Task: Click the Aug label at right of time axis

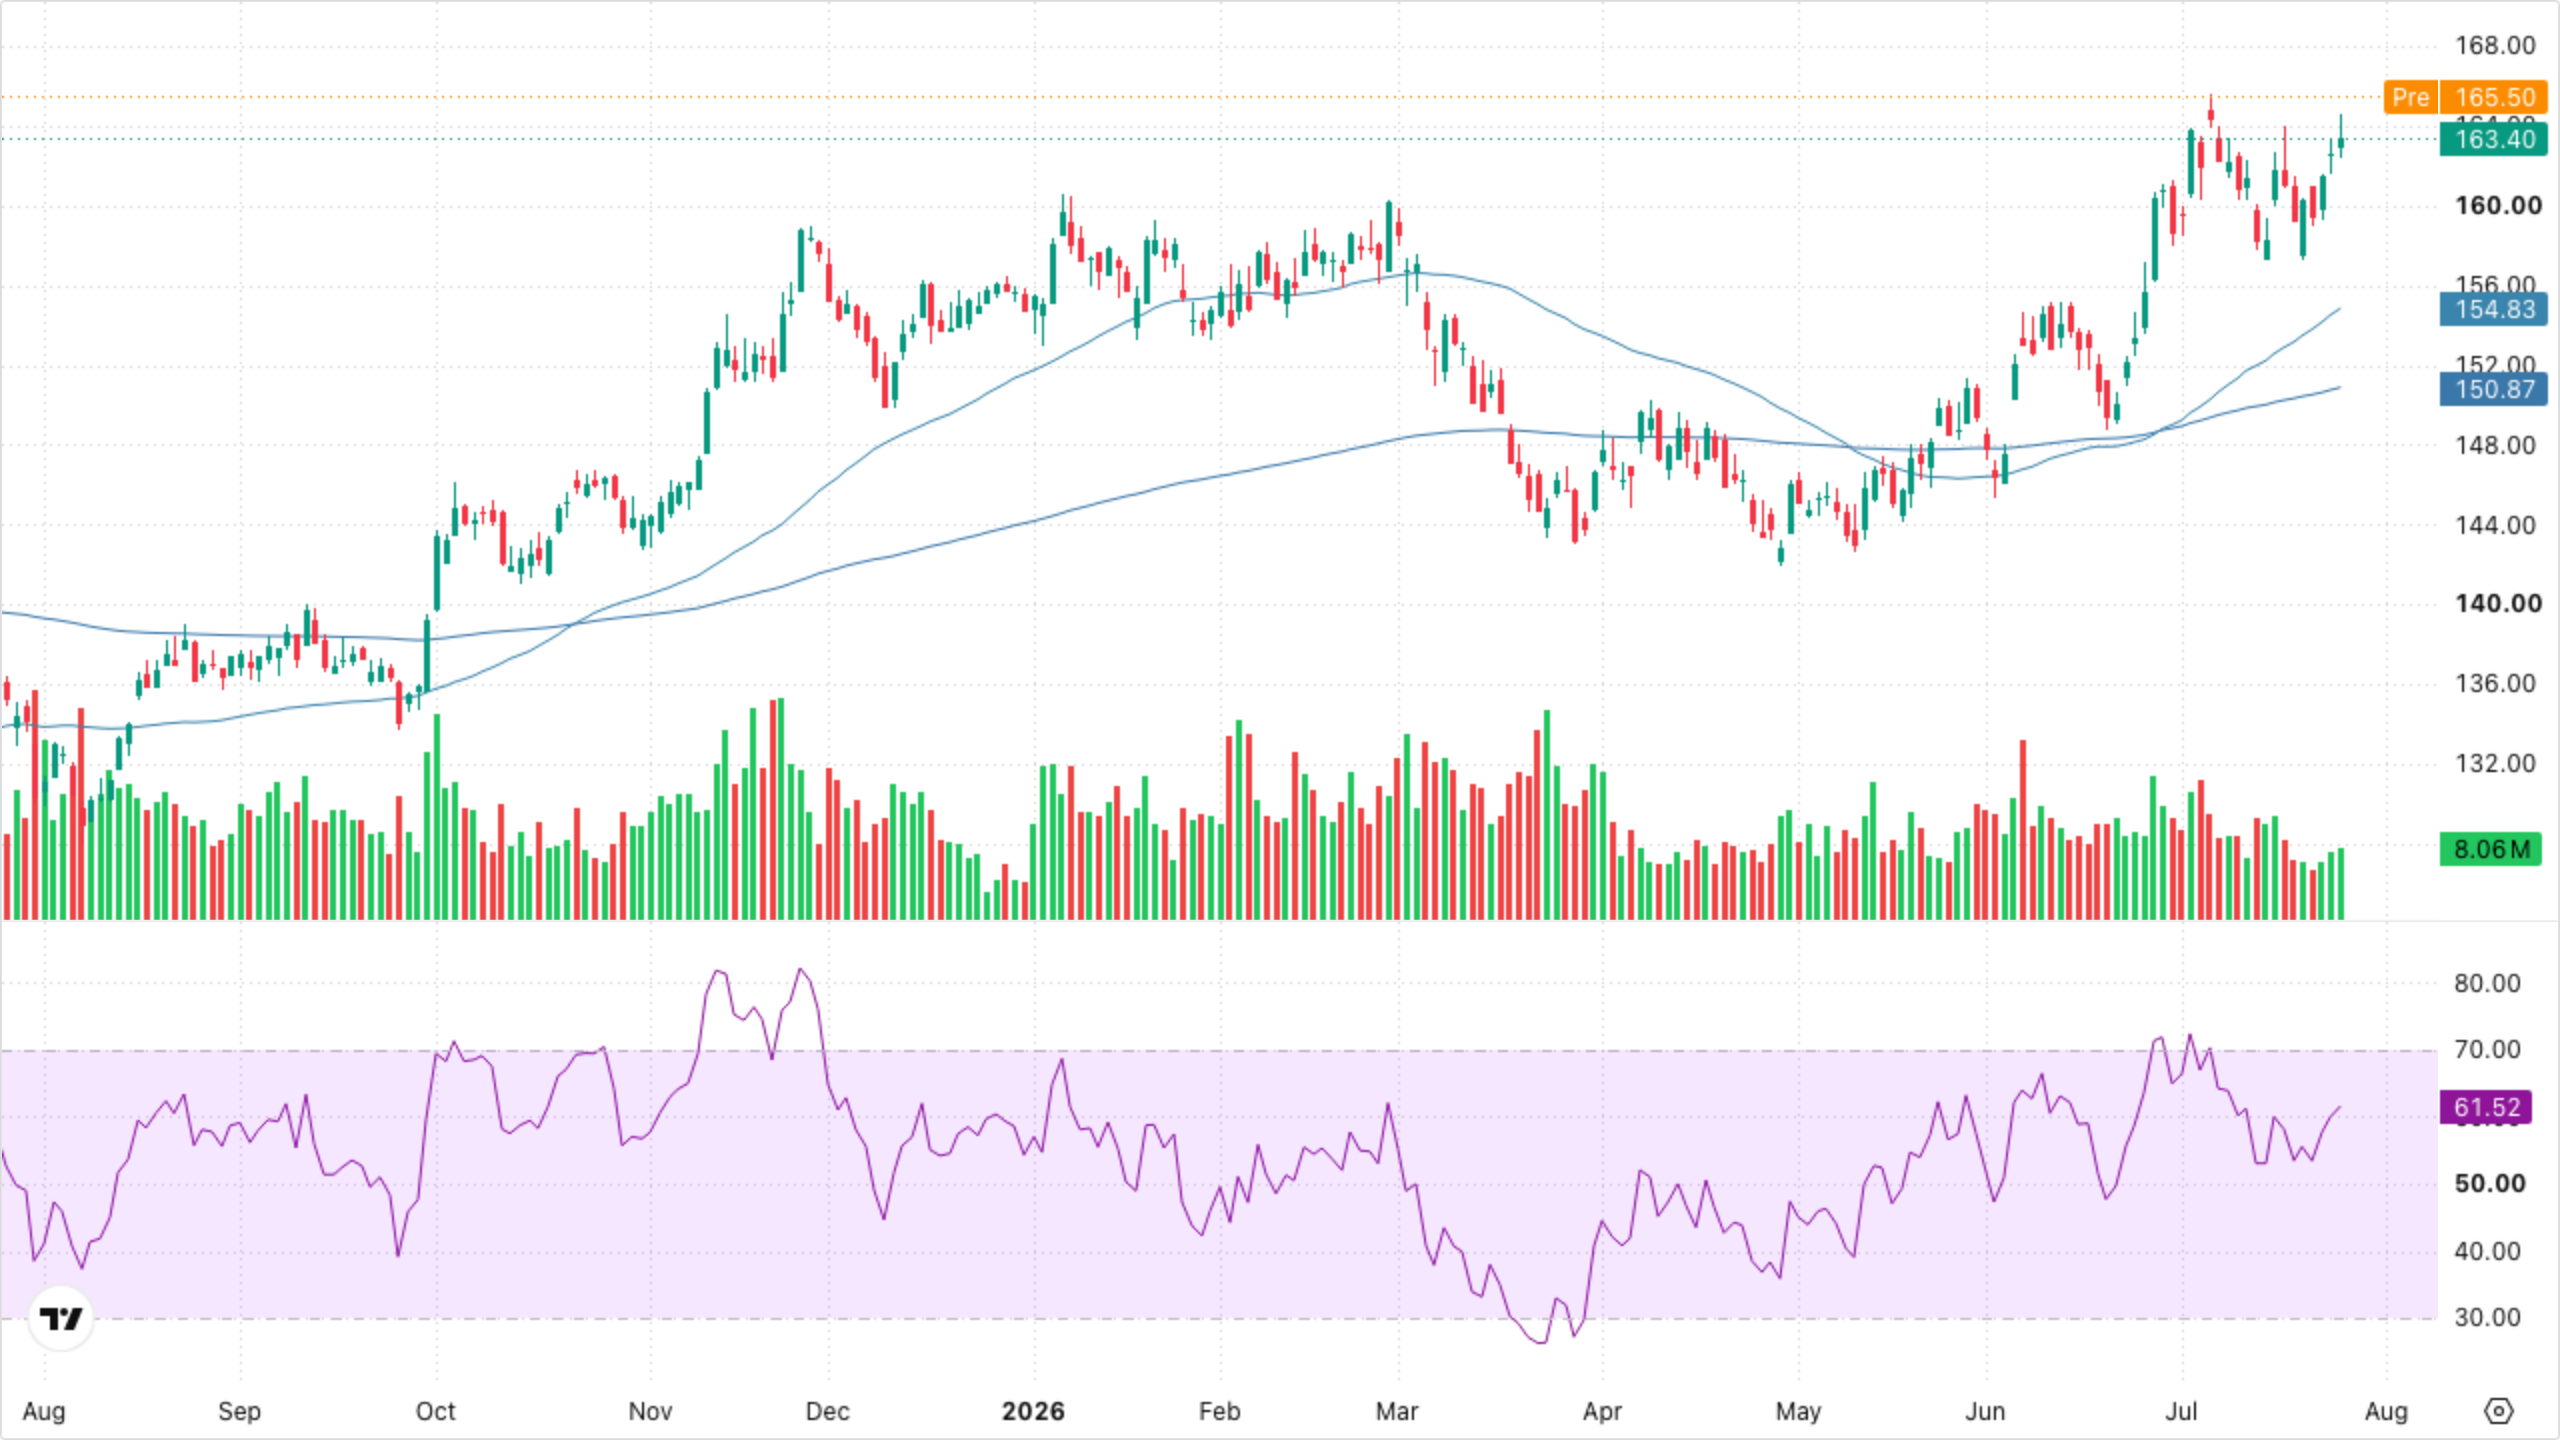Action: tap(2386, 1411)
